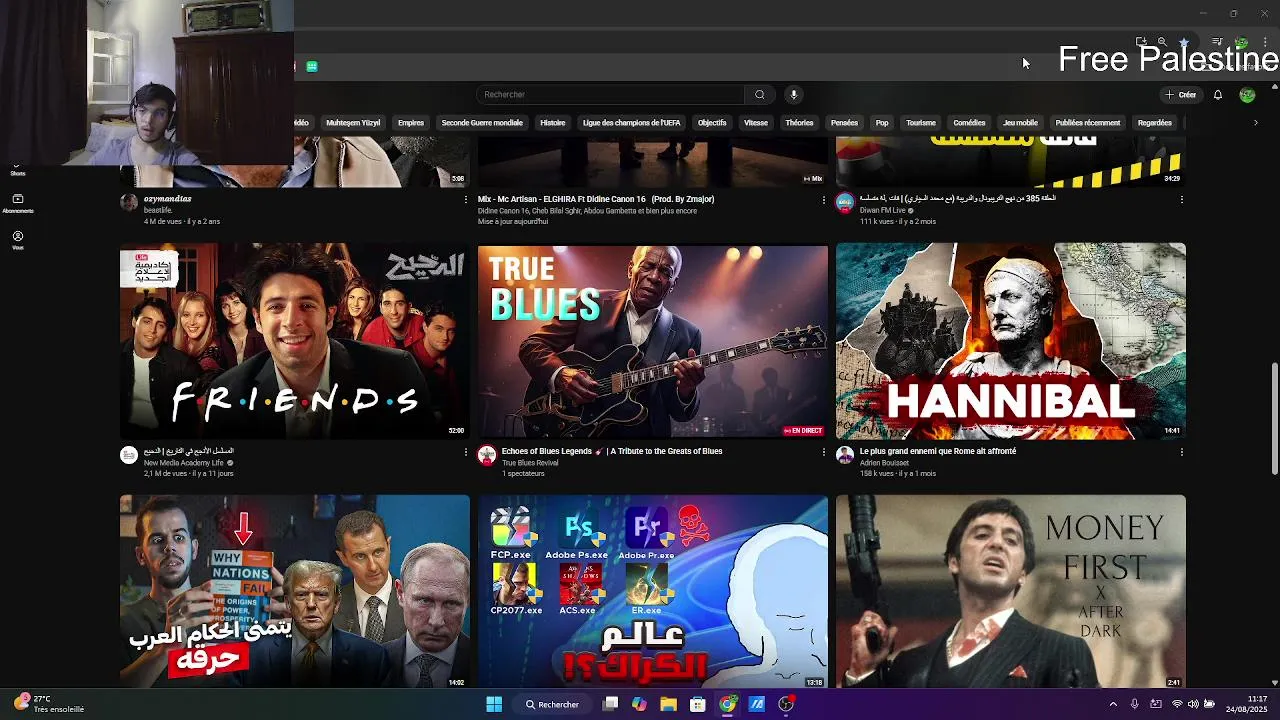
Task: Open Abonnements in the YouTube sidebar
Action: point(17,203)
